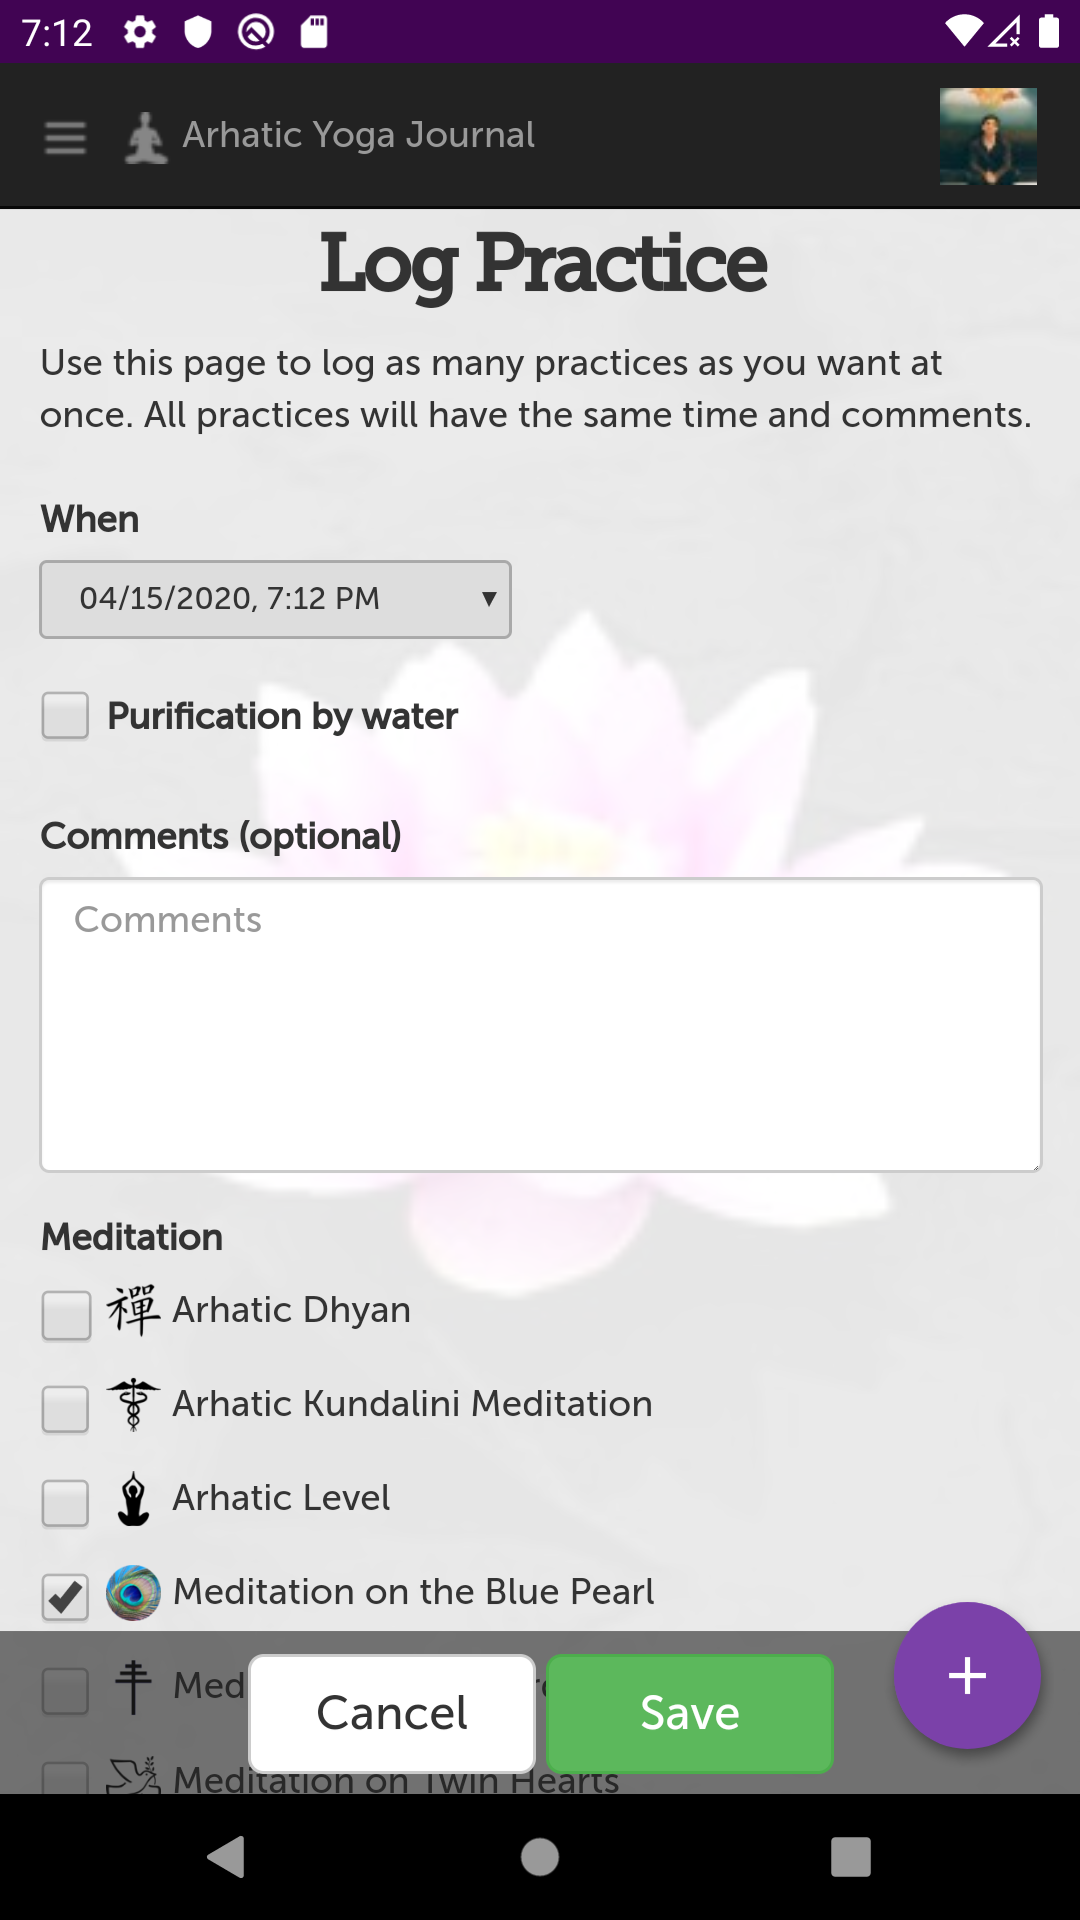
Task: Open the Arhatic Yoga Journal title menu
Action: click(357, 134)
